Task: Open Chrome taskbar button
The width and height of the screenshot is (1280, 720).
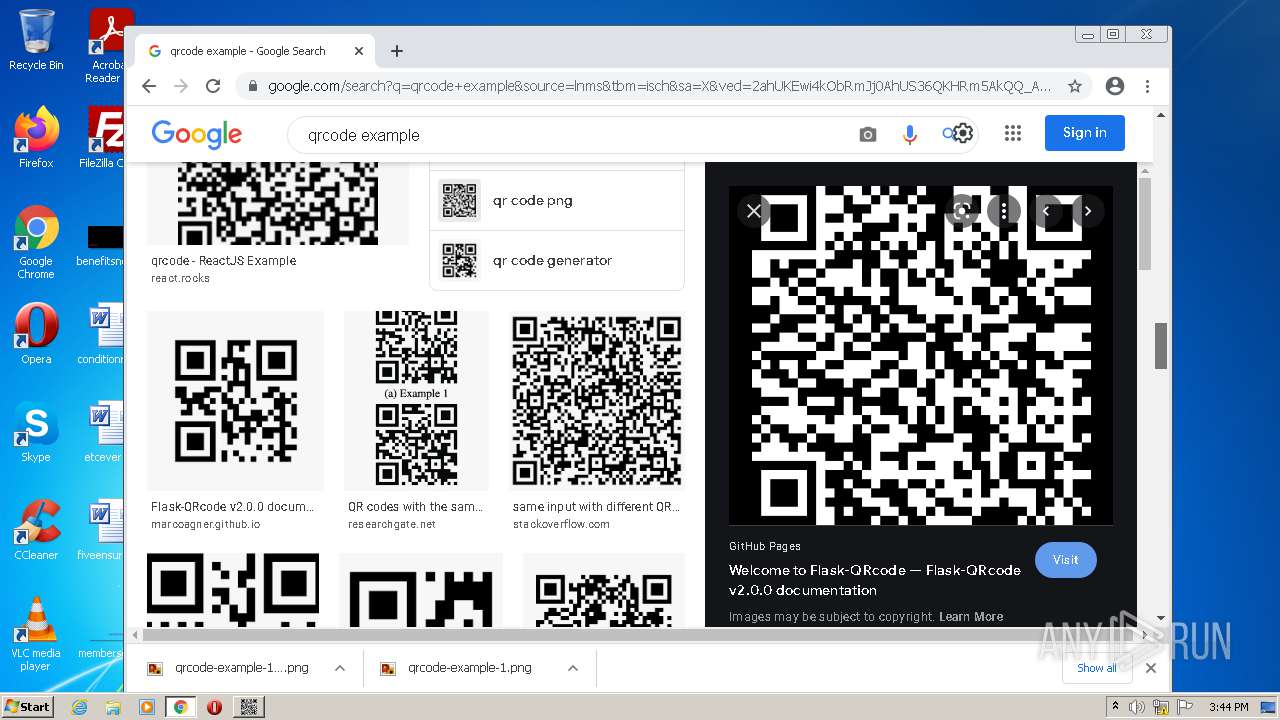Action: [x=181, y=707]
